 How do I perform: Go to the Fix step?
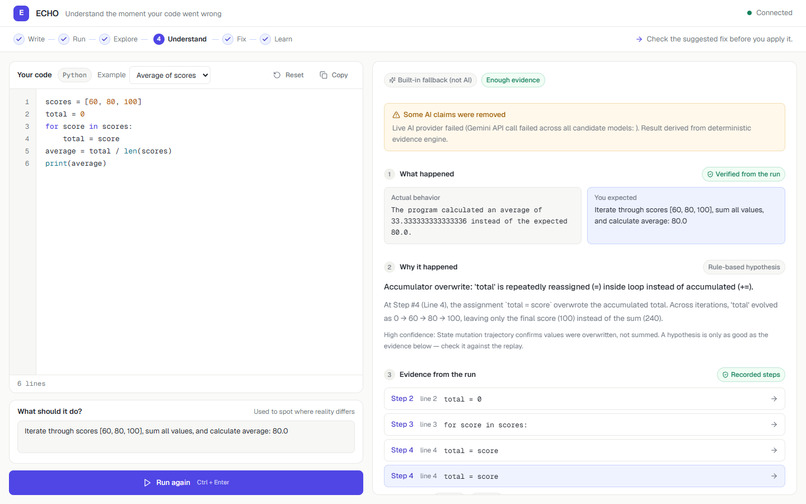[x=234, y=39]
